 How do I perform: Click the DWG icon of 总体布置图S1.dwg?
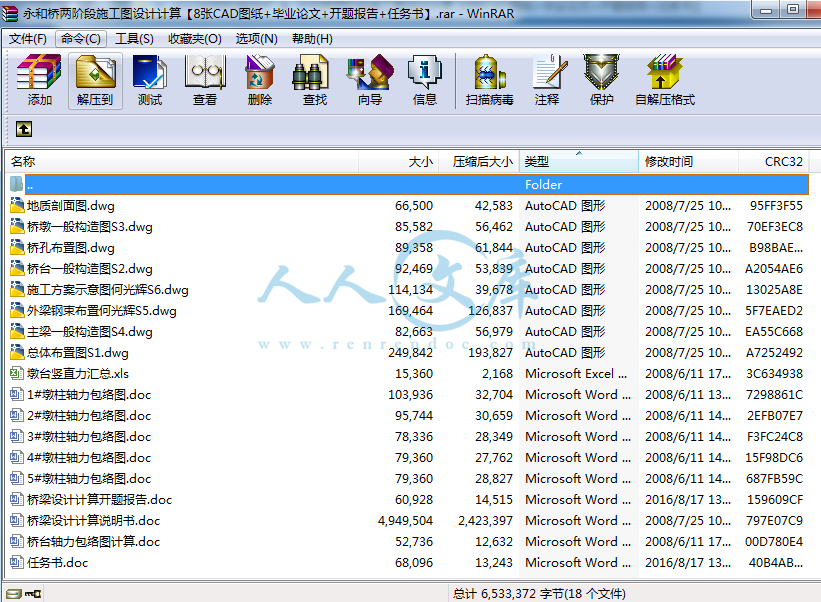pos(17,352)
